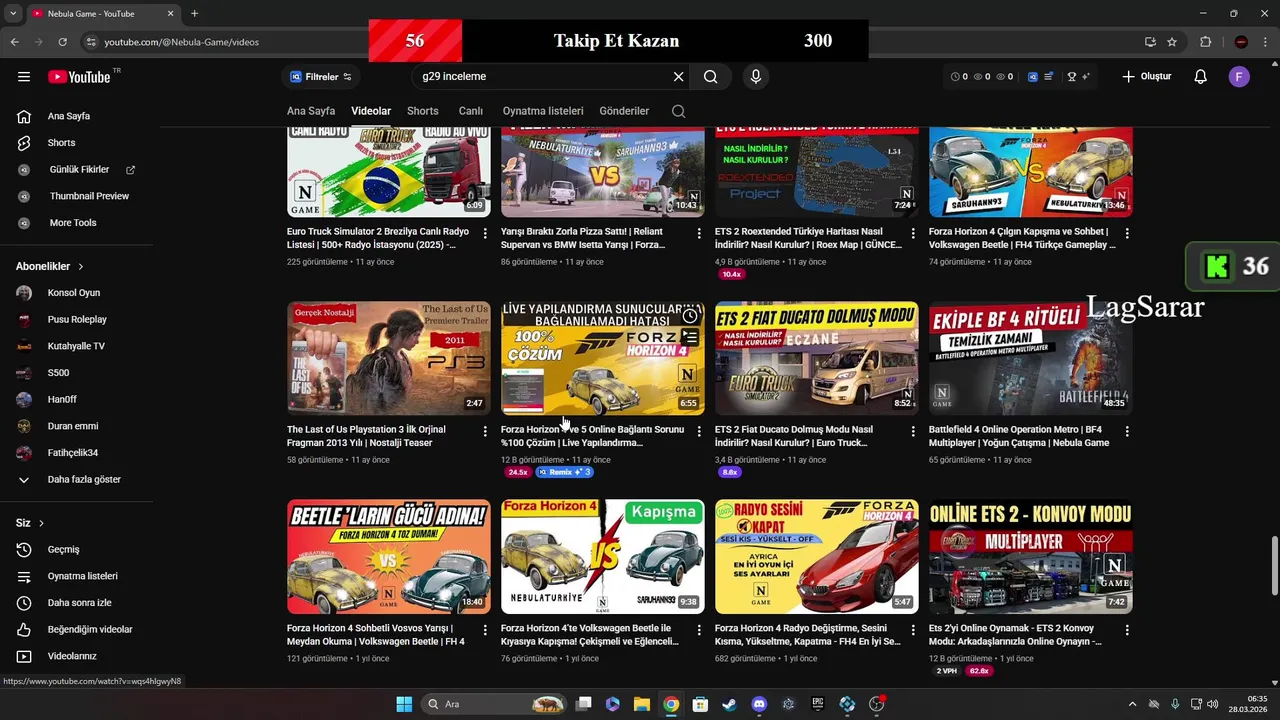Add Forza bağlantı sorunu video to queue
This screenshot has width=1280, height=720.
690,338
